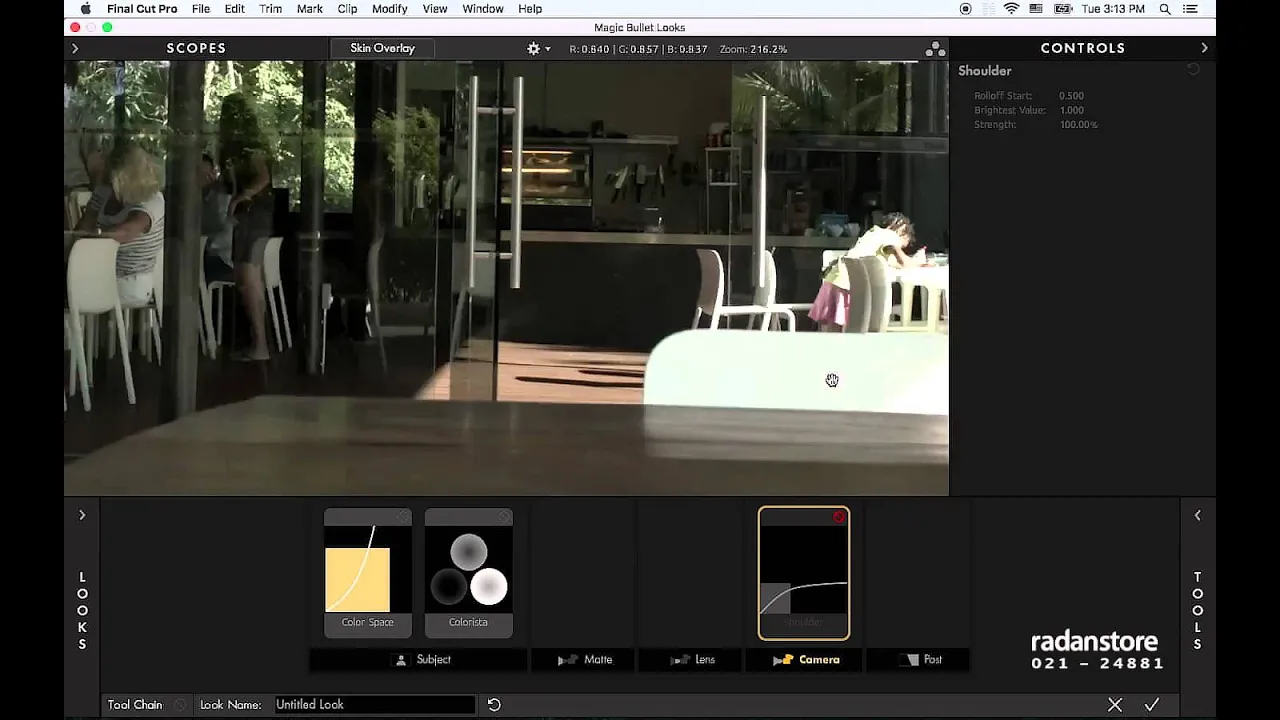This screenshot has width=1280, height=720.
Task: Reset the Shoulder tool parameters
Action: tap(1193, 70)
